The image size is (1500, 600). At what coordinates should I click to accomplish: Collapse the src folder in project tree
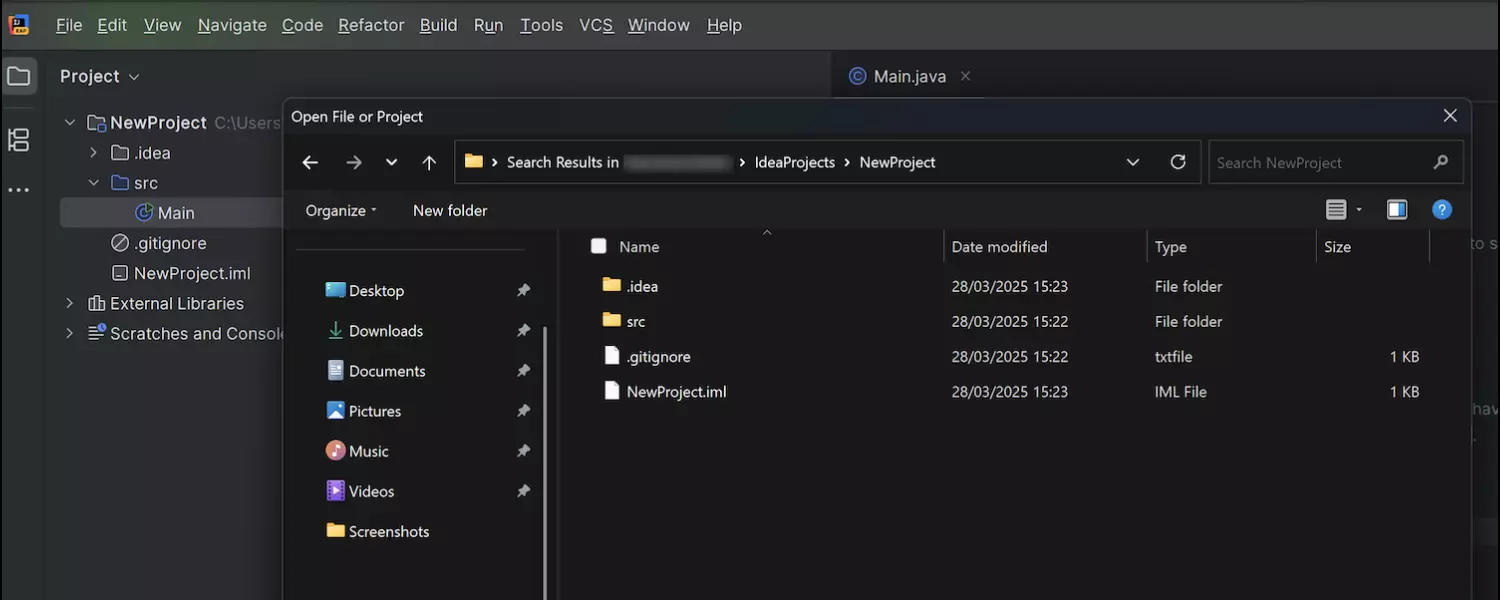[93, 183]
